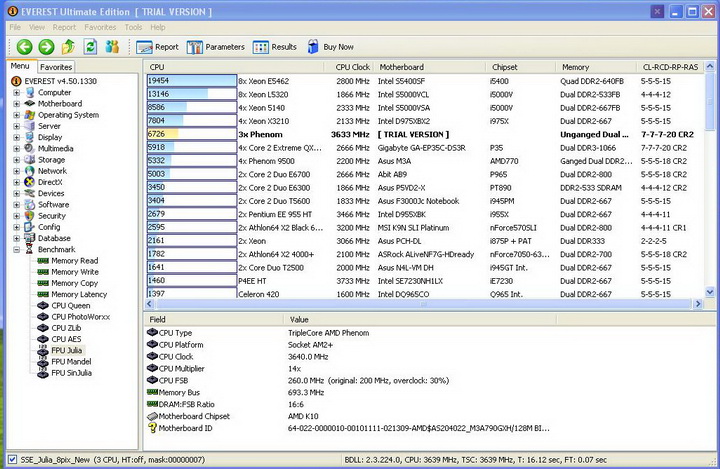The height and width of the screenshot is (469, 720).
Task: Switch to the Menu tab
Action: pos(20,66)
